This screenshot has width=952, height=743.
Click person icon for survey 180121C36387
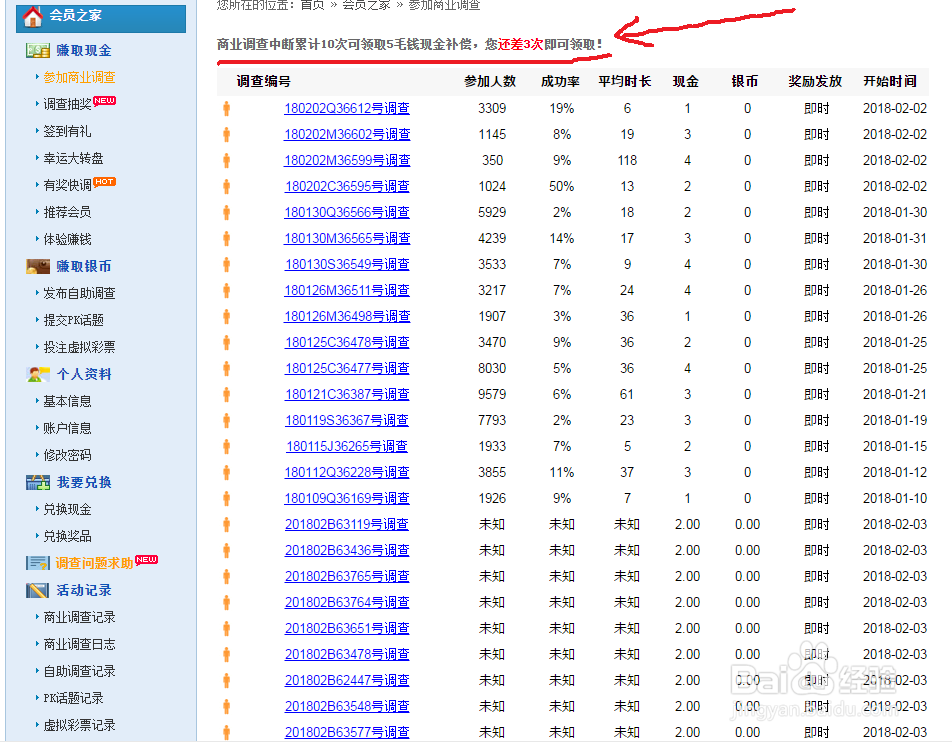click(x=226, y=395)
